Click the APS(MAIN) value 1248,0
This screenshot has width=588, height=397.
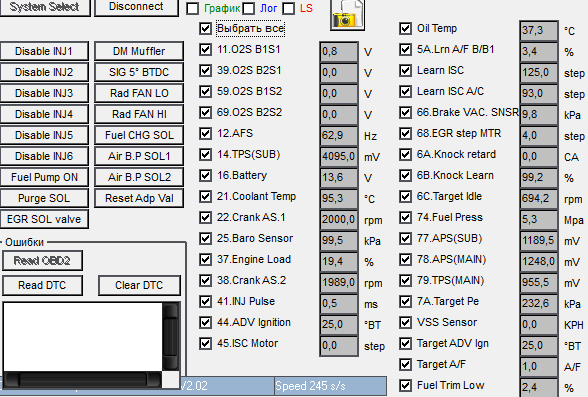click(x=539, y=261)
